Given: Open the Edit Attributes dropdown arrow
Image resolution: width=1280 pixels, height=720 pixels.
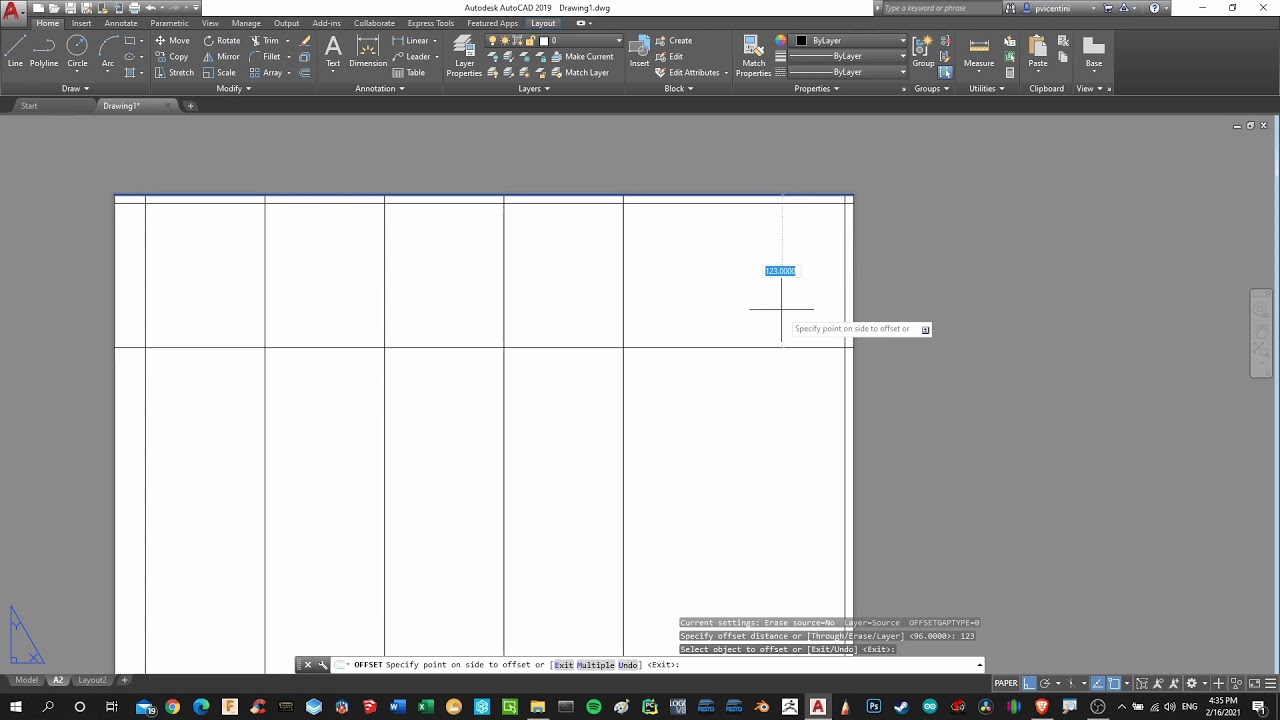Looking at the screenshot, I should click(x=727, y=73).
